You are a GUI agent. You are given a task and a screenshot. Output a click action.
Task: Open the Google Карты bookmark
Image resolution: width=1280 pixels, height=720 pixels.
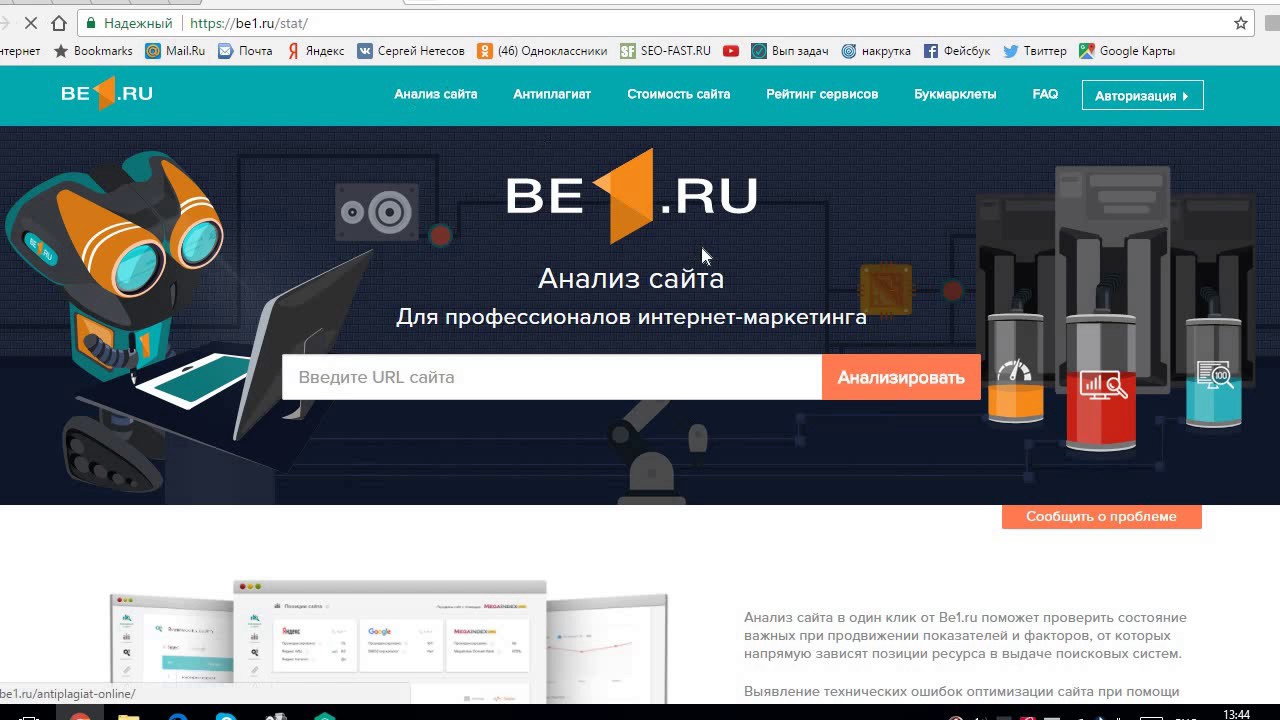(x=1127, y=51)
